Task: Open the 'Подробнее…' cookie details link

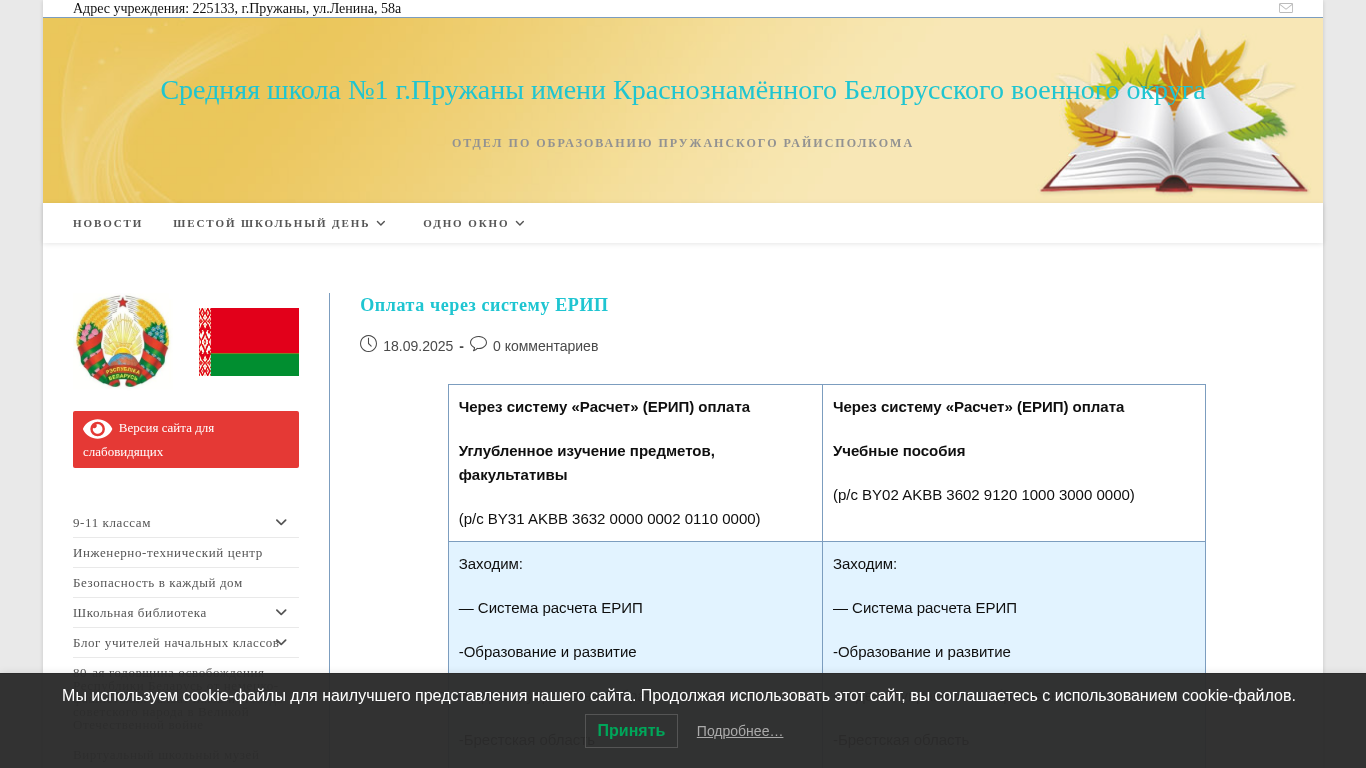Action: 740,731
